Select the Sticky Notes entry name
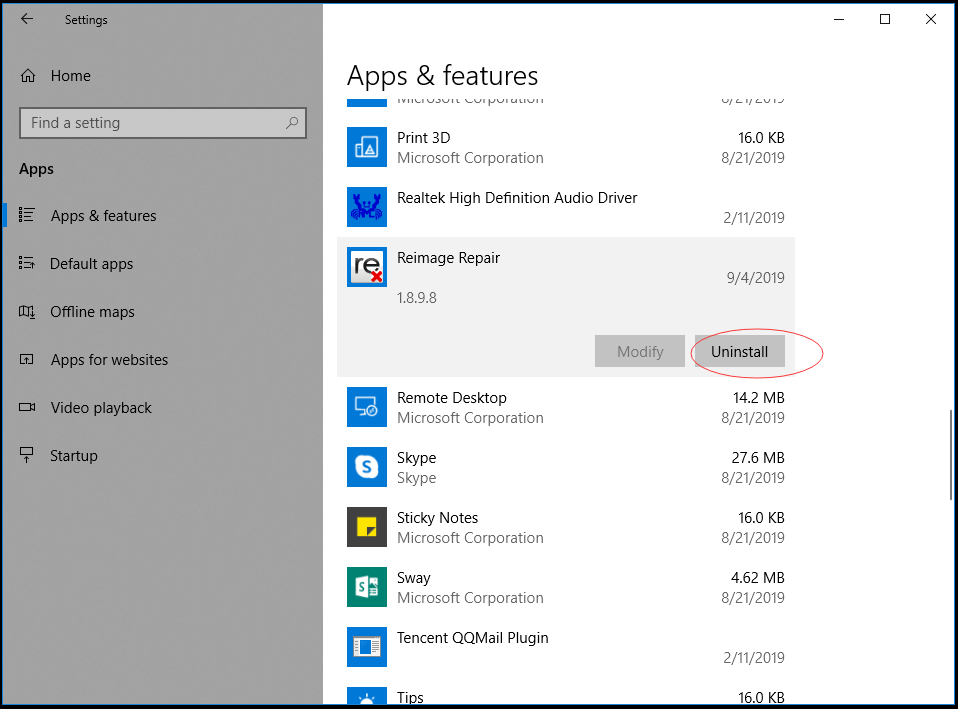Screen dimensions: 958x709 tap(437, 518)
